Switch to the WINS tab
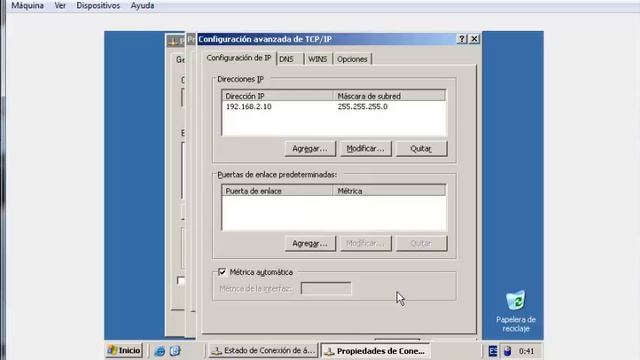640x360 pixels. click(x=318, y=59)
